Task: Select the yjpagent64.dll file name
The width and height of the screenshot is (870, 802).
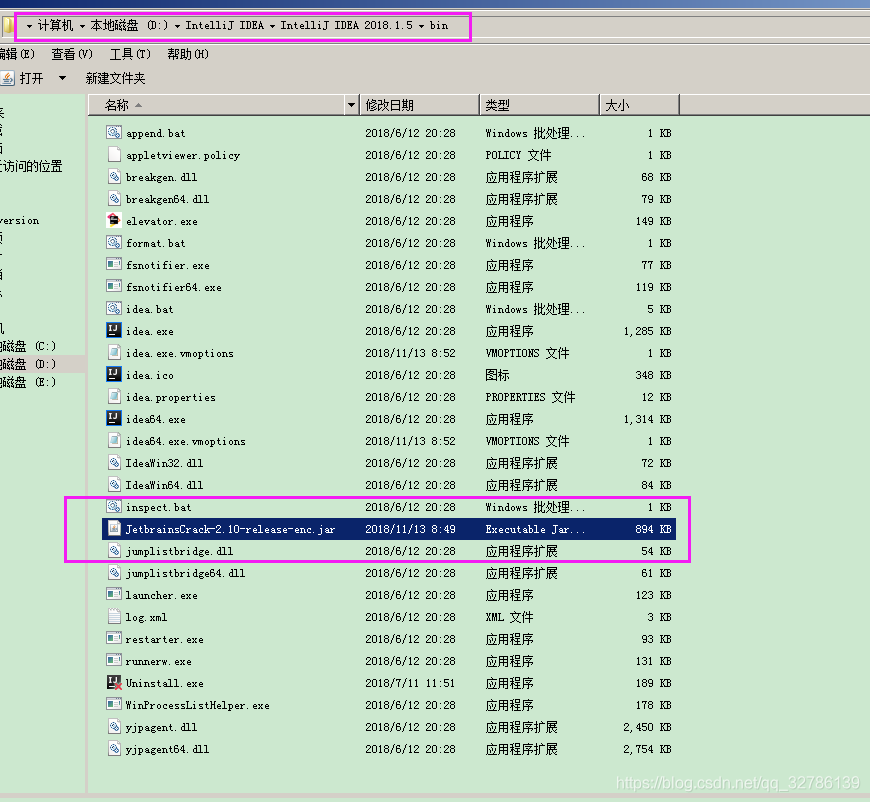Action: [167, 749]
